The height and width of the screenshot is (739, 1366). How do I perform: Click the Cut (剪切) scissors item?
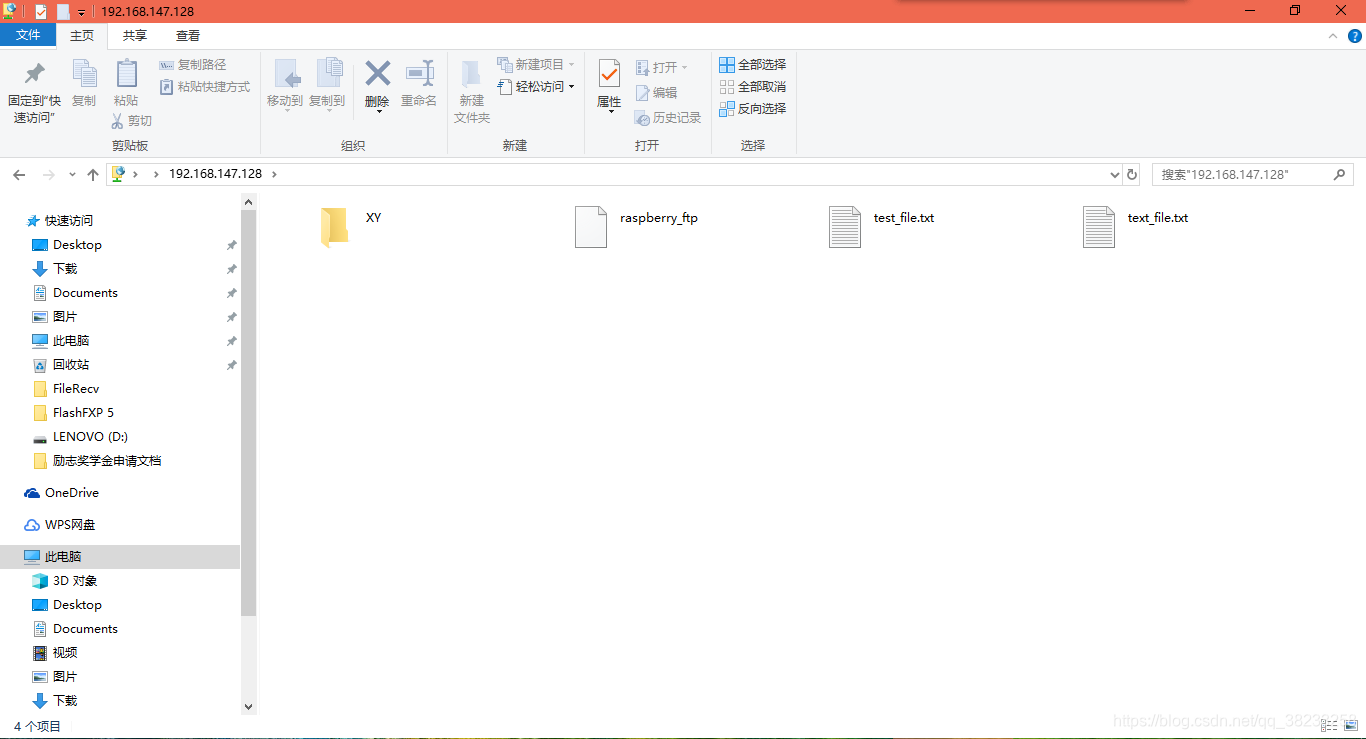(x=131, y=121)
